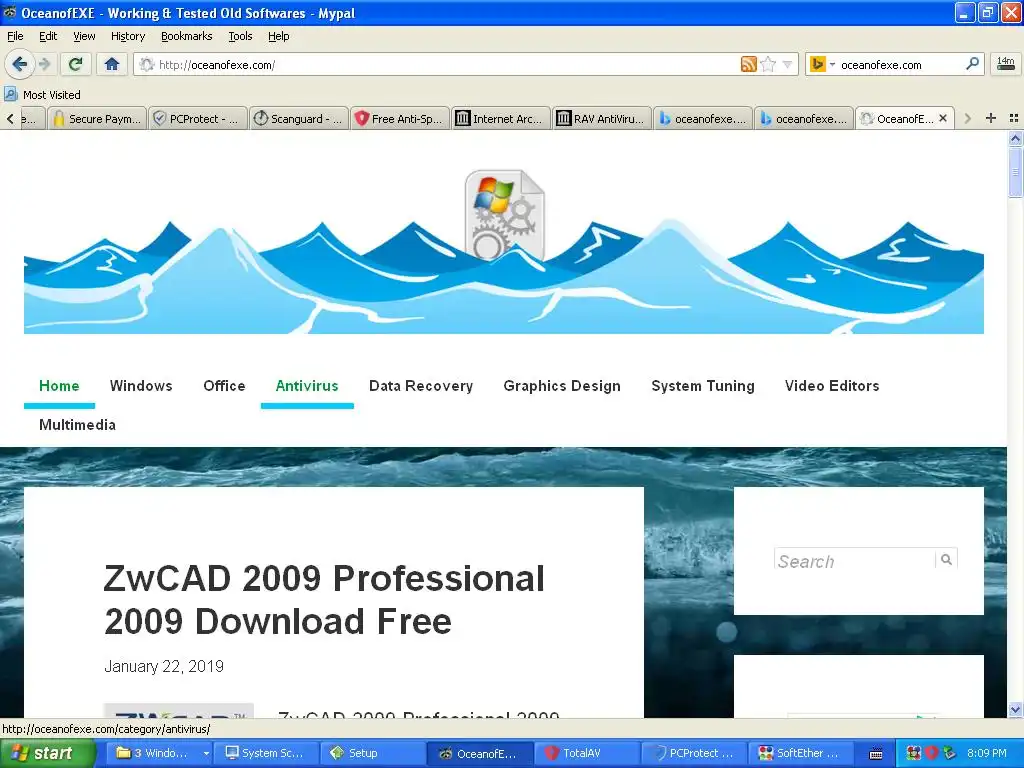This screenshot has width=1024, height=768.
Task: Open the URL history dropdown arrow
Action: click(787, 65)
